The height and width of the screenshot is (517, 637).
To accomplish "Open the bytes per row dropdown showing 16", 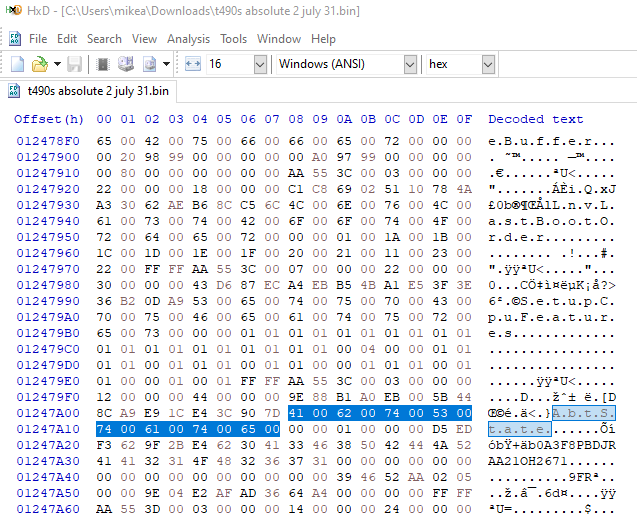I will [260, 65].
